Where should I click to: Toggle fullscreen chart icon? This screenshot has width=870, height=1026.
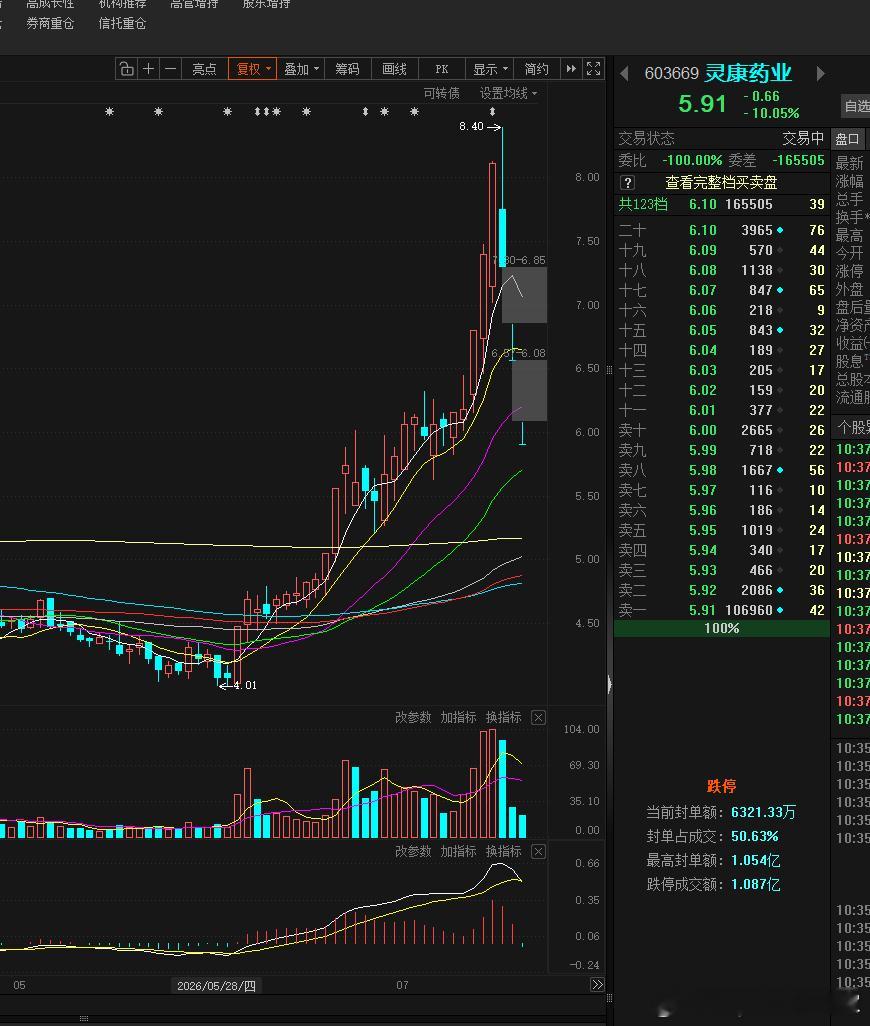point(593,69)
